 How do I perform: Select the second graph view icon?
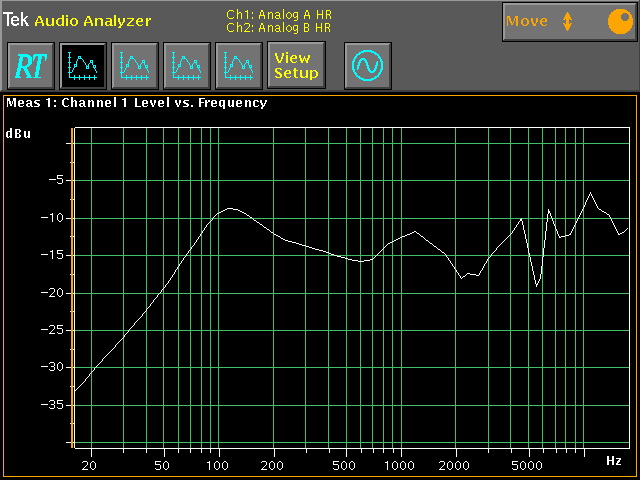pos(134,66)
